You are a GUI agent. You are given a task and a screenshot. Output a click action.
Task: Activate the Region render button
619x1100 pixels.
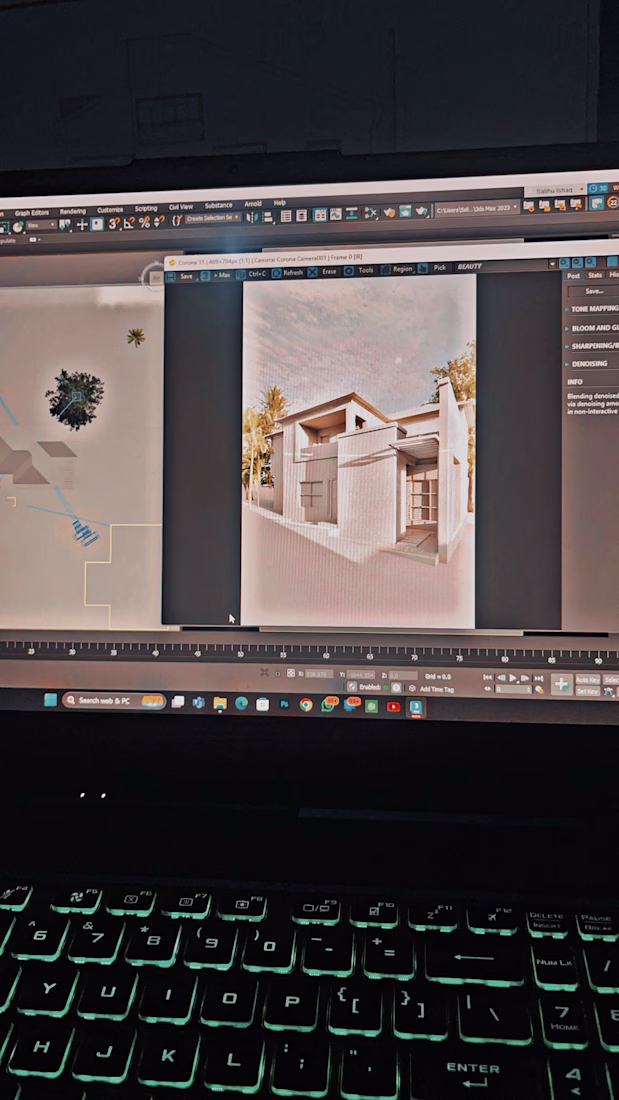click(397, 269)
